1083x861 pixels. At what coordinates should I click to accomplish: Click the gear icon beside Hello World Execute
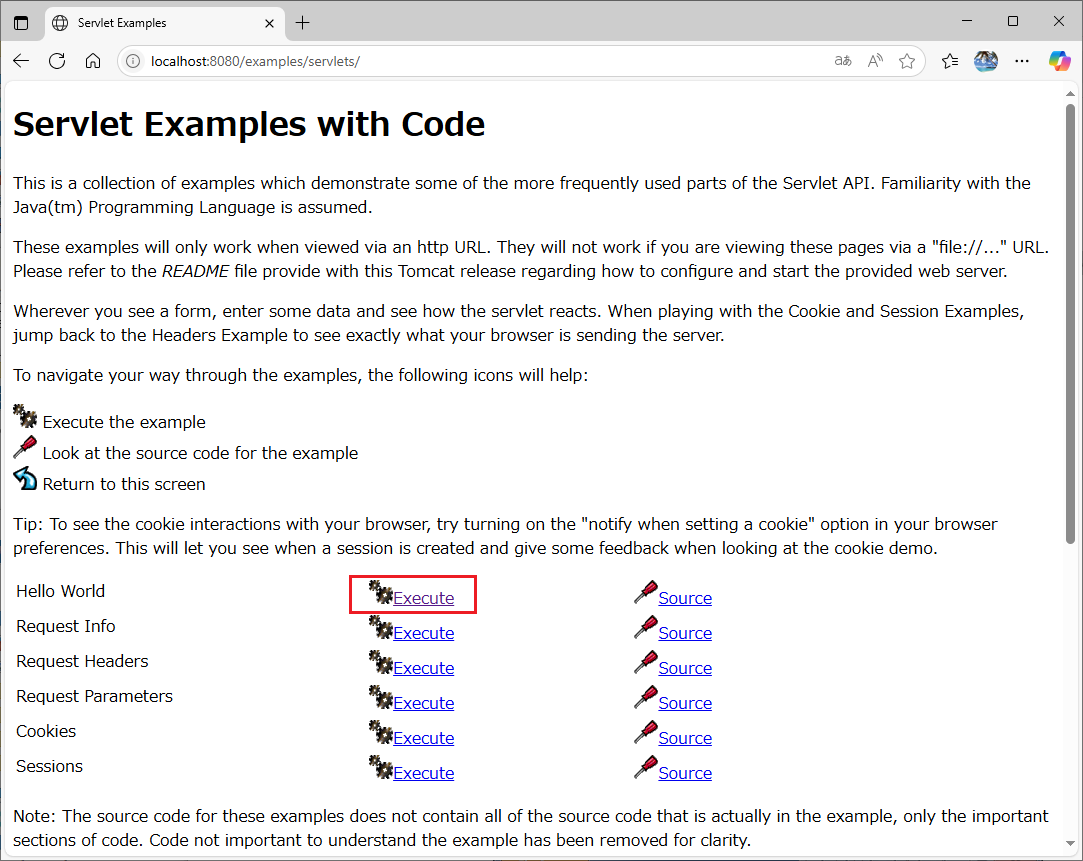coord(380,593)
